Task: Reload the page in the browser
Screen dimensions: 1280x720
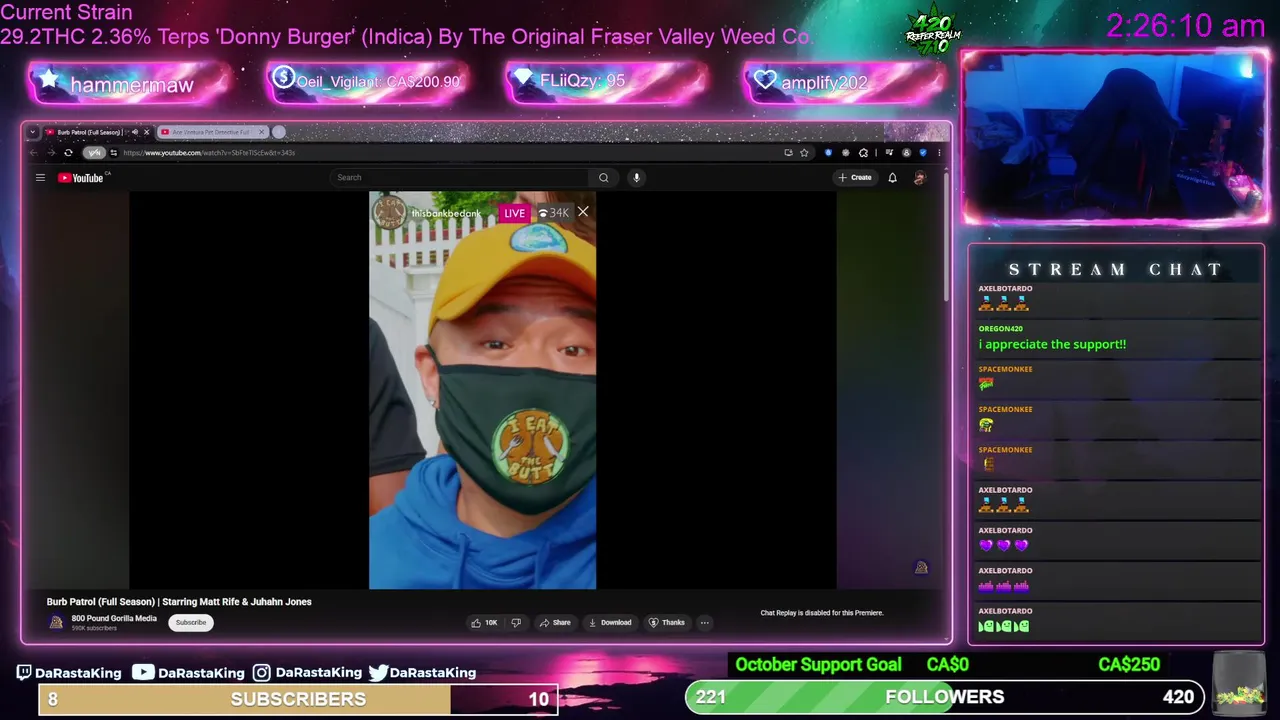Action: tap(68, 153)
